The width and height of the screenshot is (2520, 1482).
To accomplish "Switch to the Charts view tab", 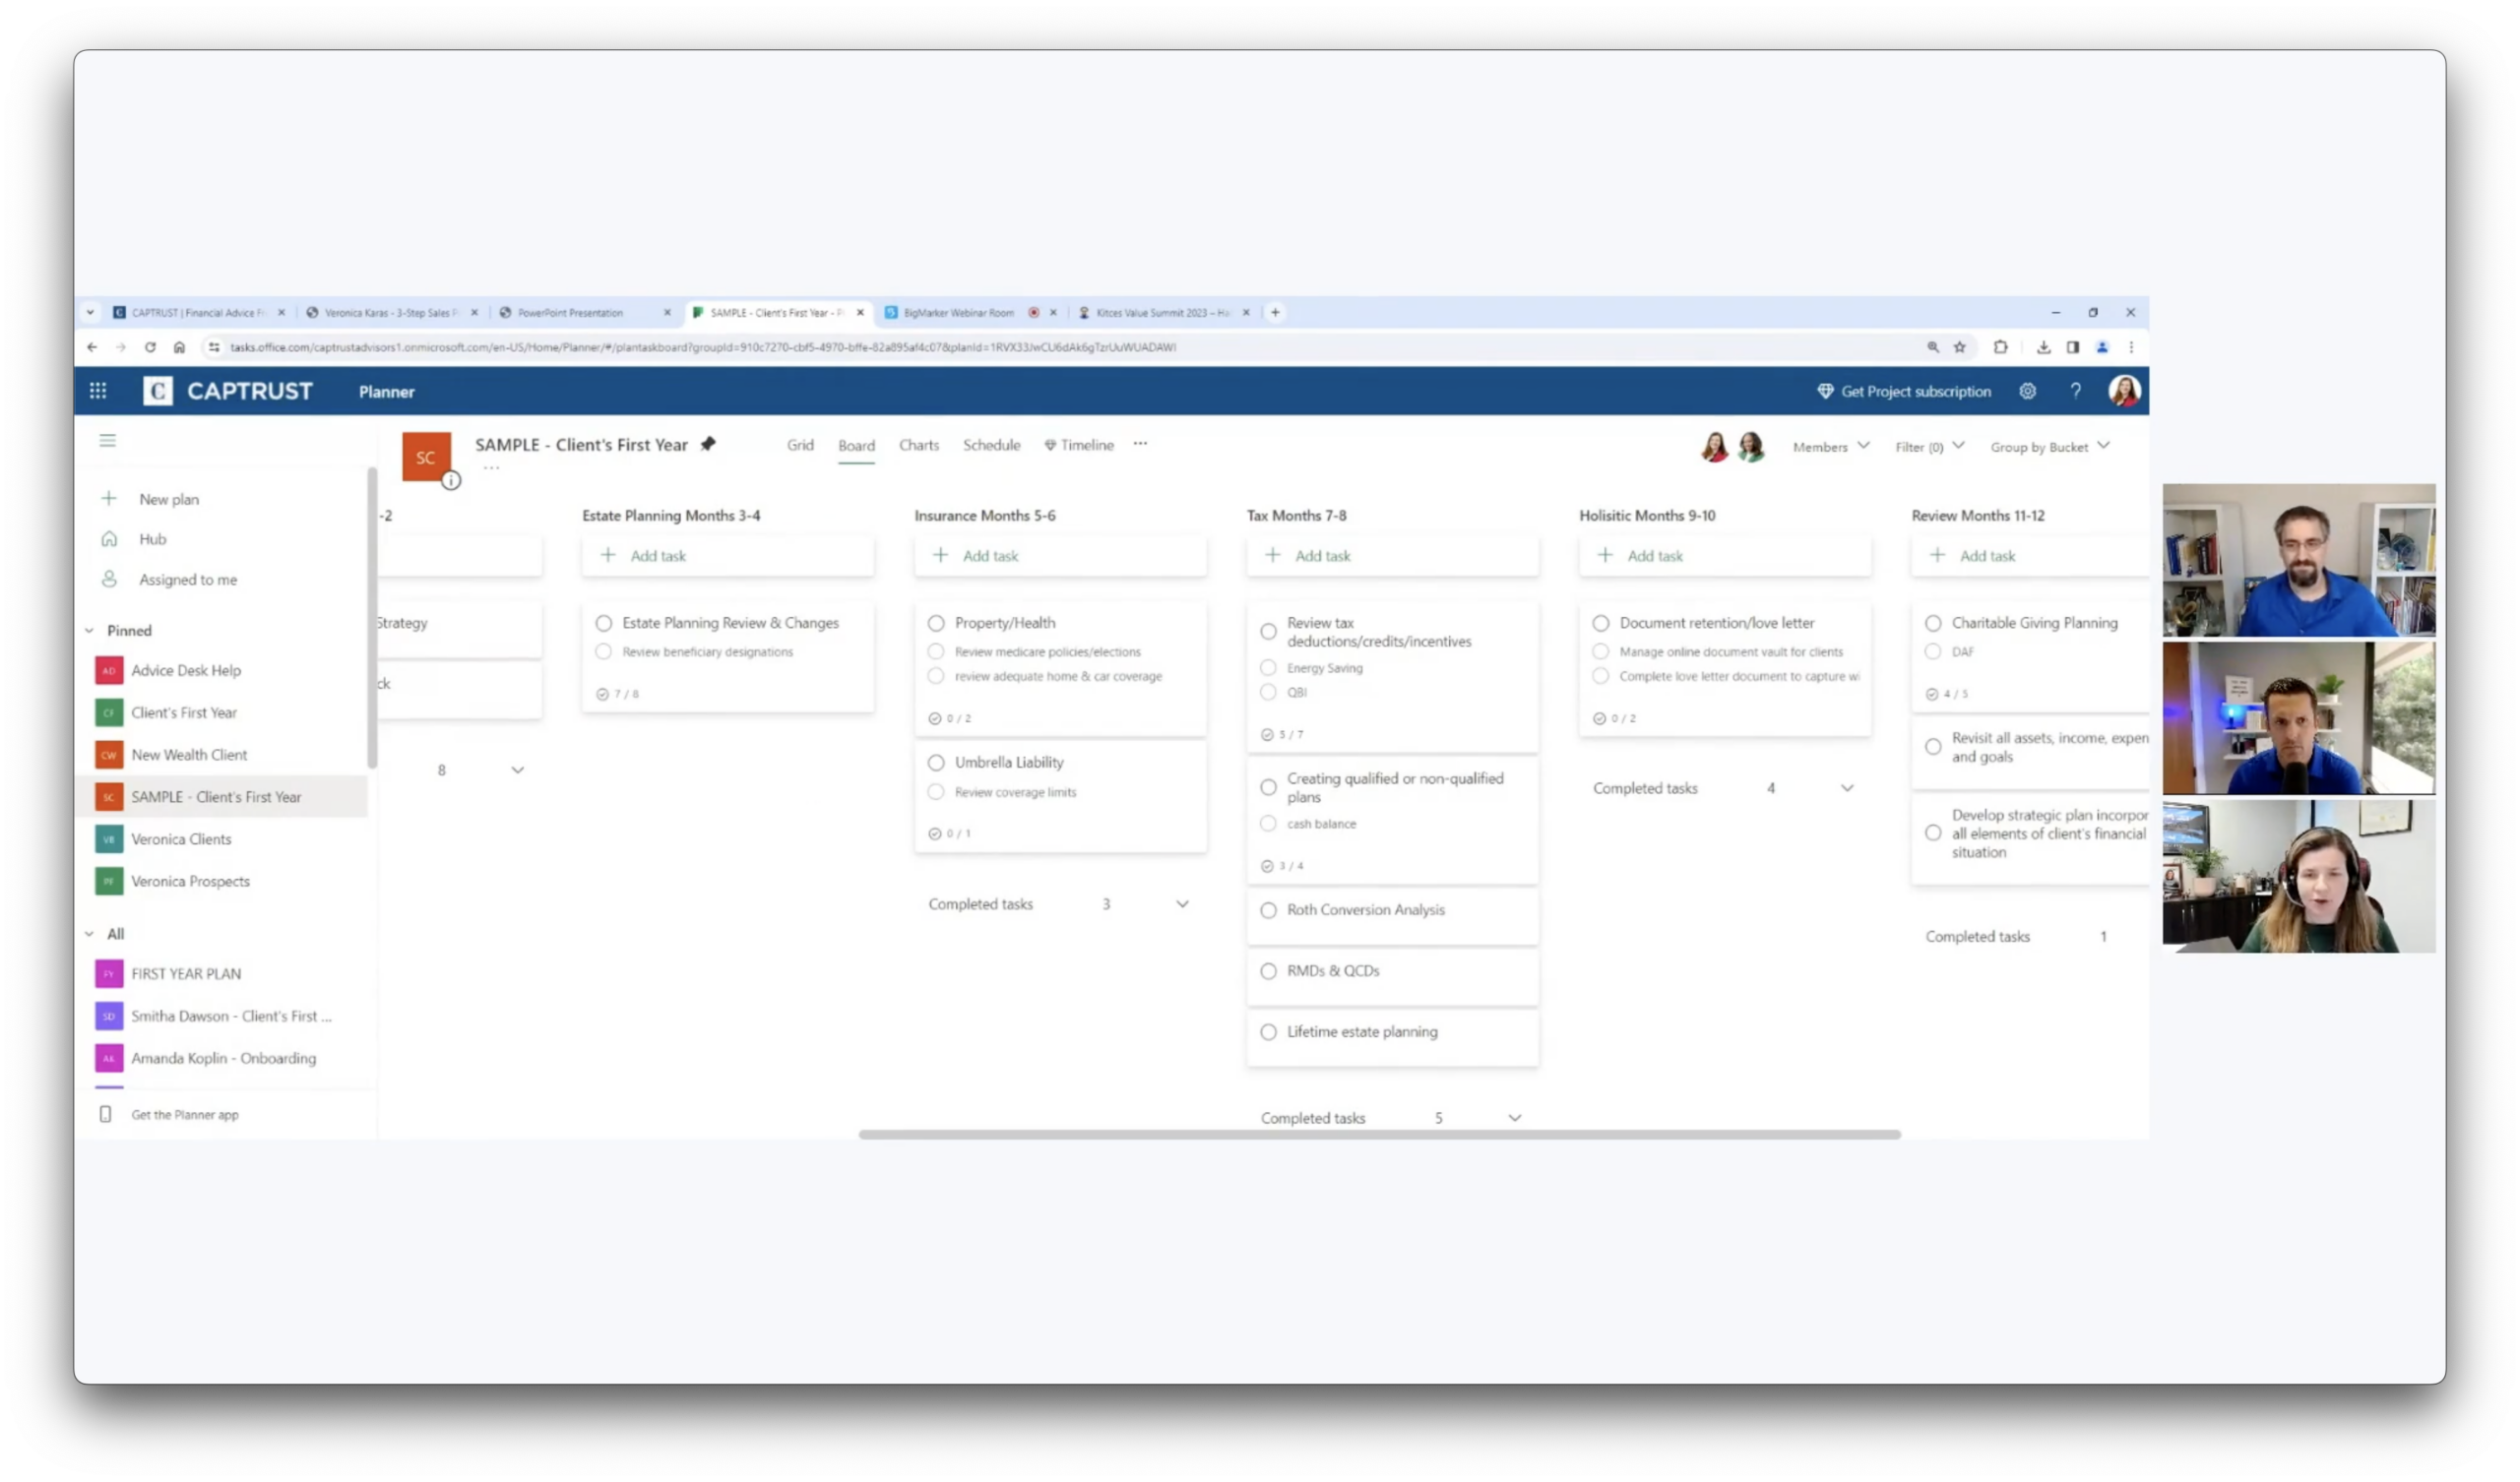I will point(918,445).
